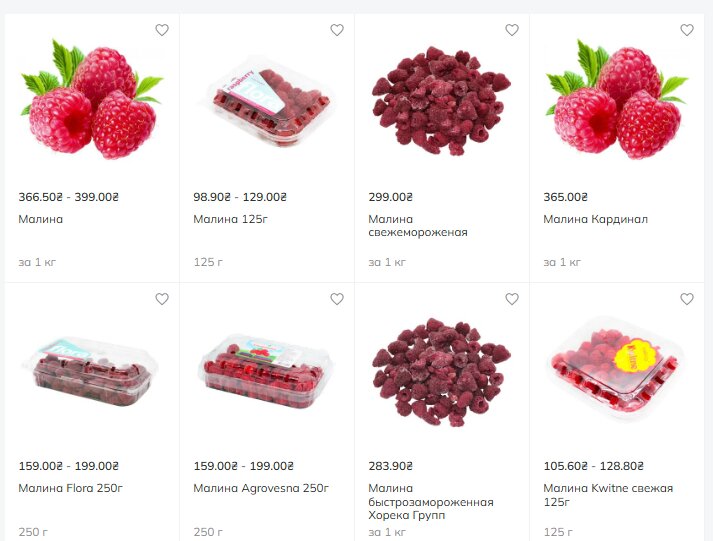Click the 366.50₴ - 399.00₴ price range
The width and height of the screenshot is (713, 541).
69,197
